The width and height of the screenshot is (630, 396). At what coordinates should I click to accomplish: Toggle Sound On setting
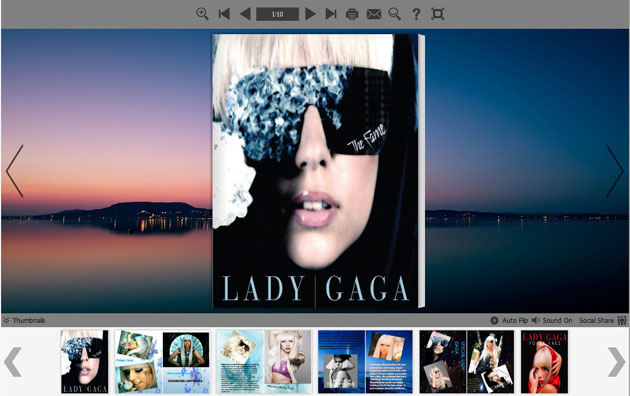[x=552, y=320]
